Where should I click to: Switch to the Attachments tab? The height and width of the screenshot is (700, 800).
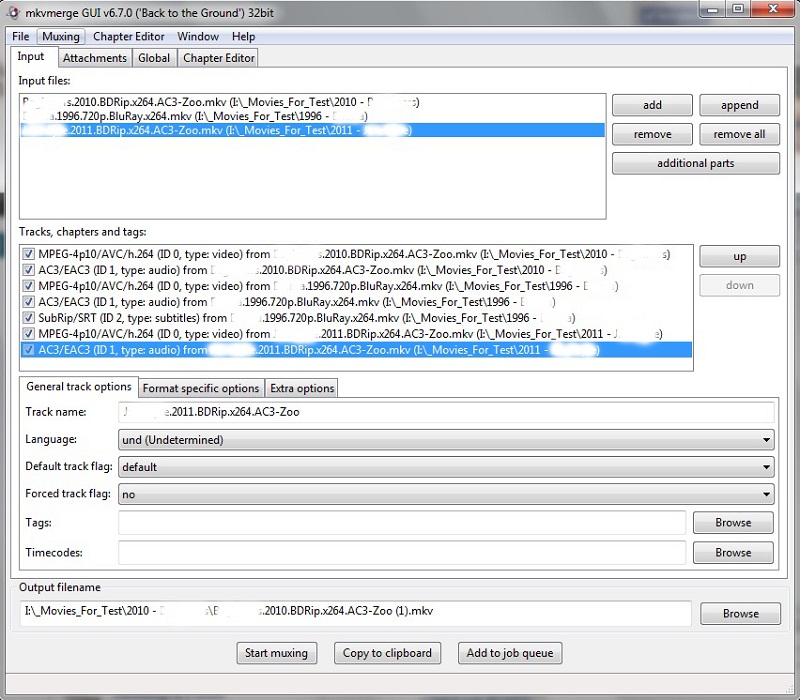(x=95, y=58)
